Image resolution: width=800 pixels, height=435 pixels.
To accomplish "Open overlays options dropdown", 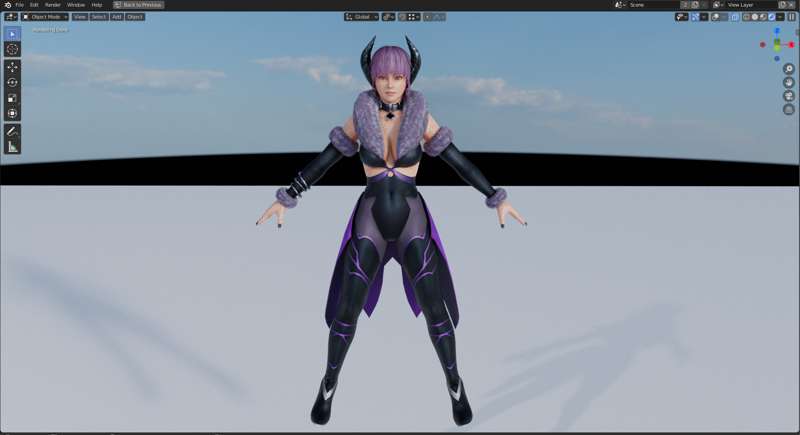I will (x=724, y=17).
